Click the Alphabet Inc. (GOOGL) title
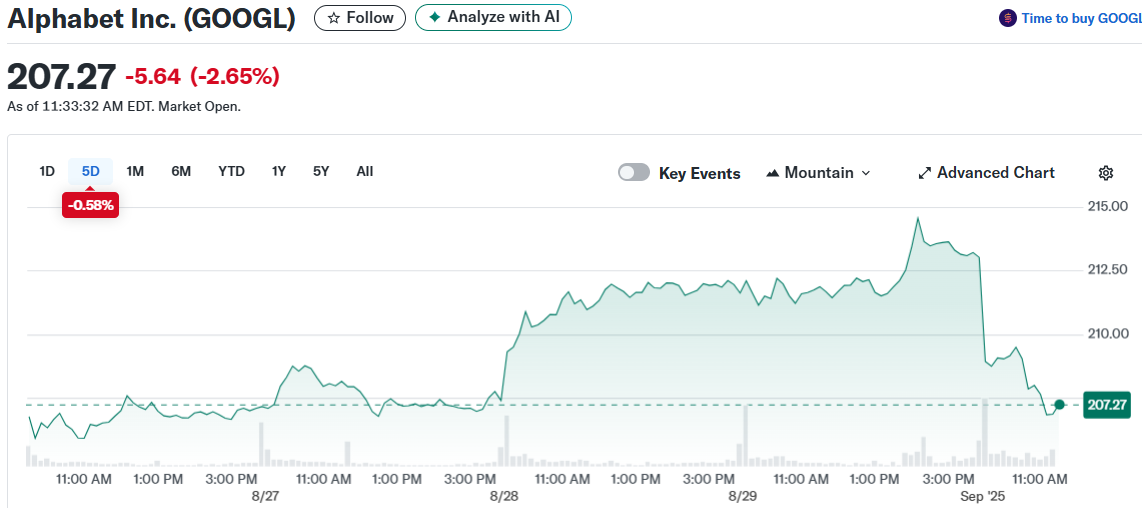1142x508 pixels. [151, 18]
